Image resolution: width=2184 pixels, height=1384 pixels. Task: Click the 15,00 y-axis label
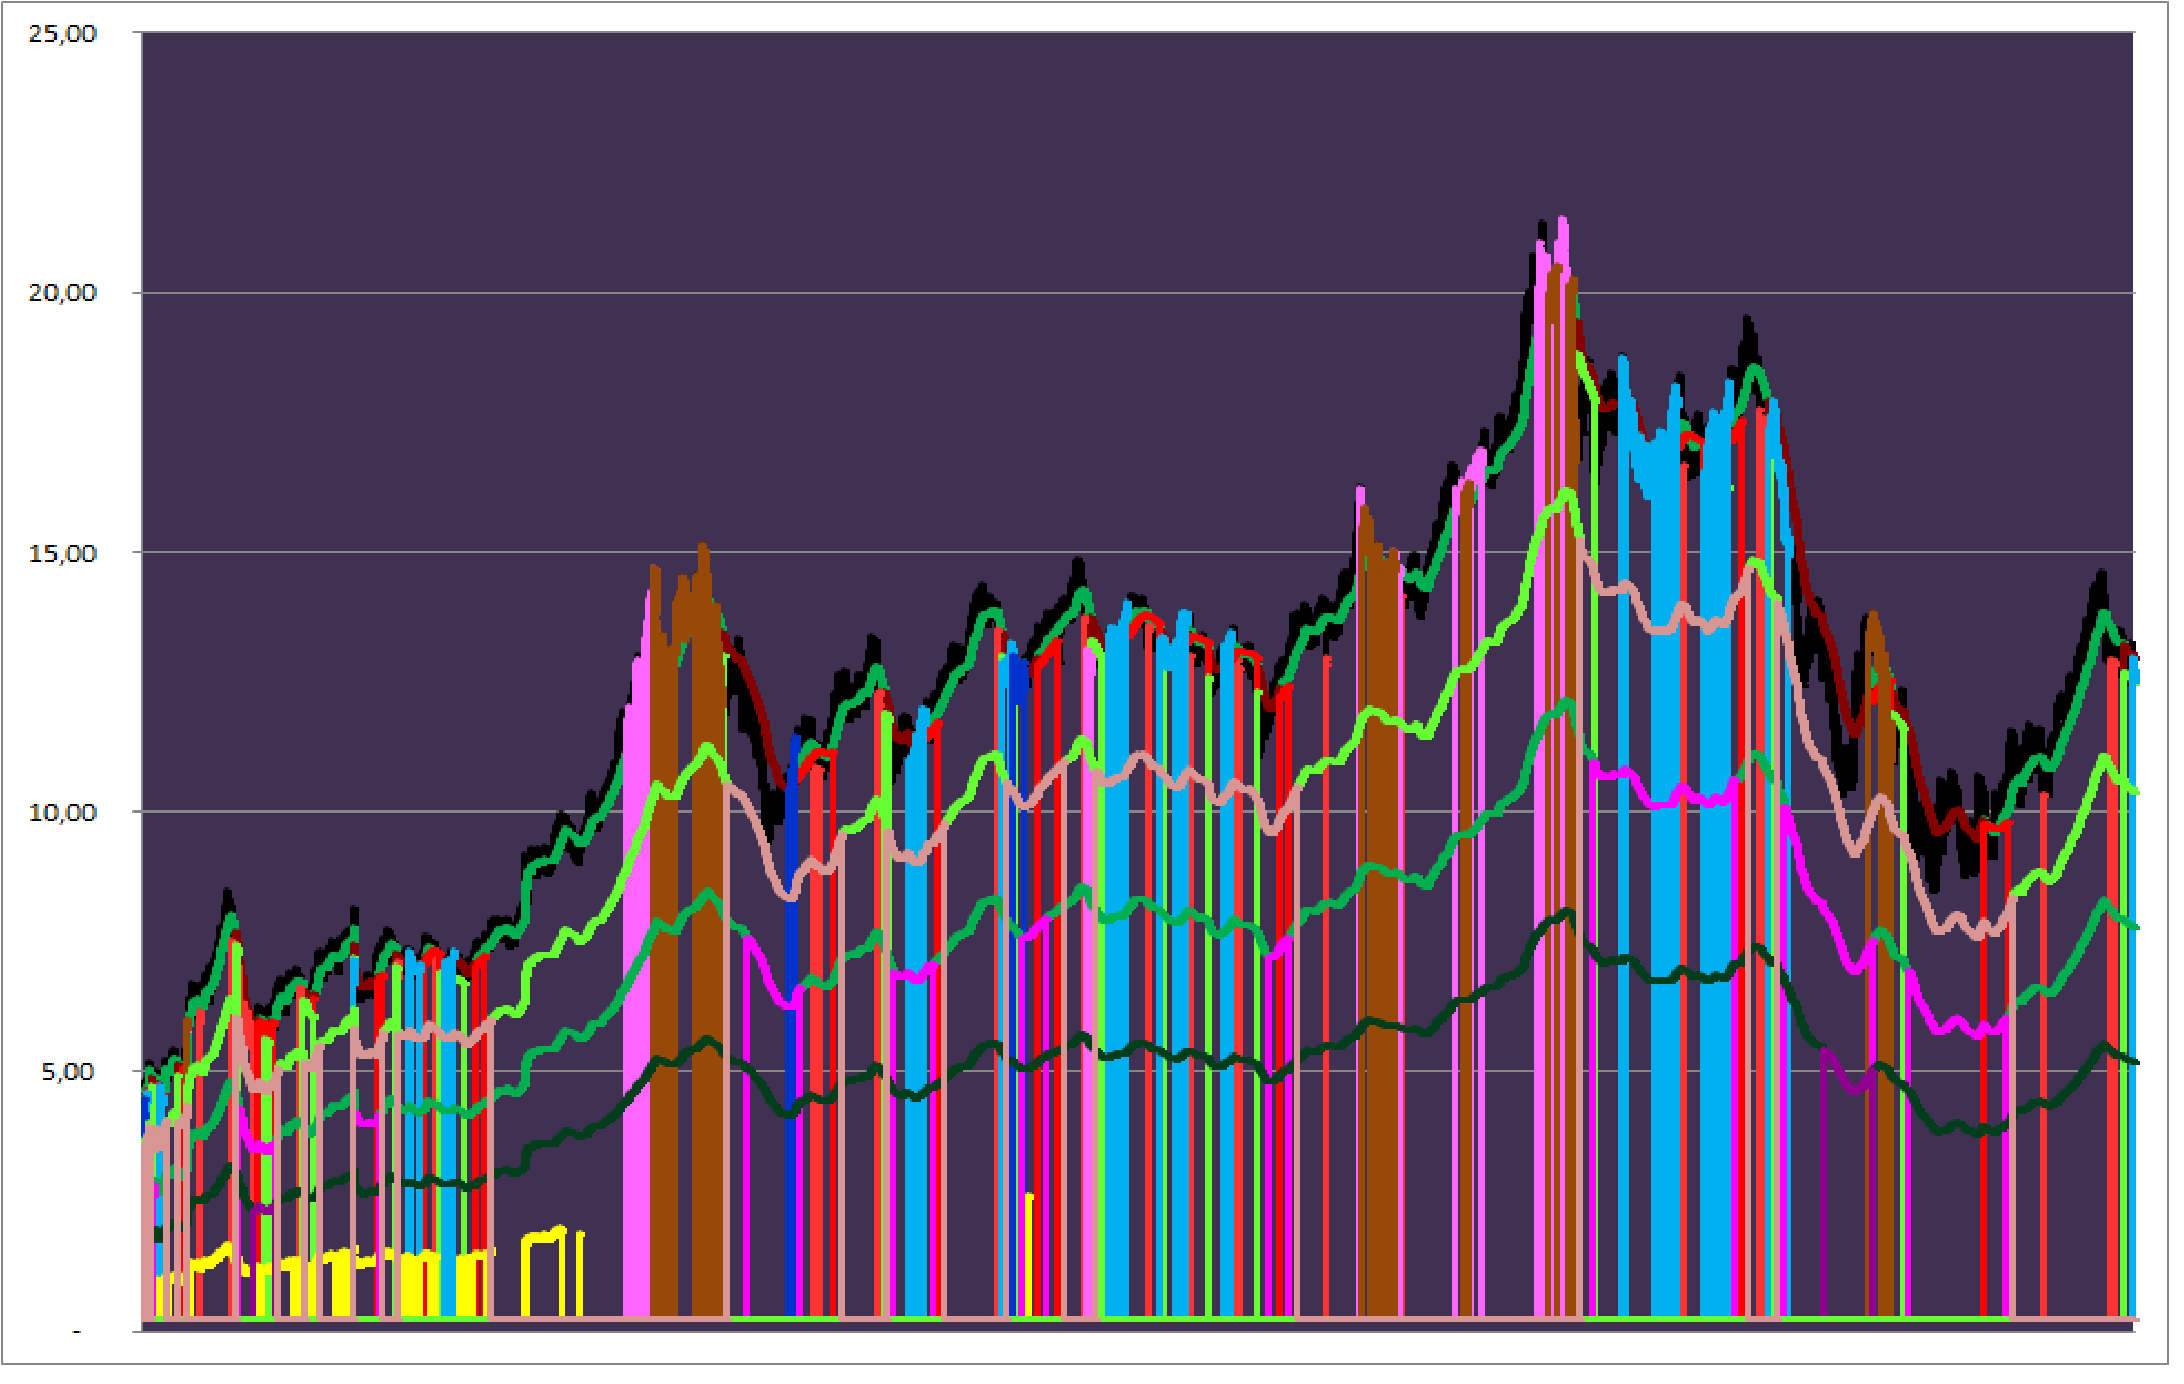(62, 553)
